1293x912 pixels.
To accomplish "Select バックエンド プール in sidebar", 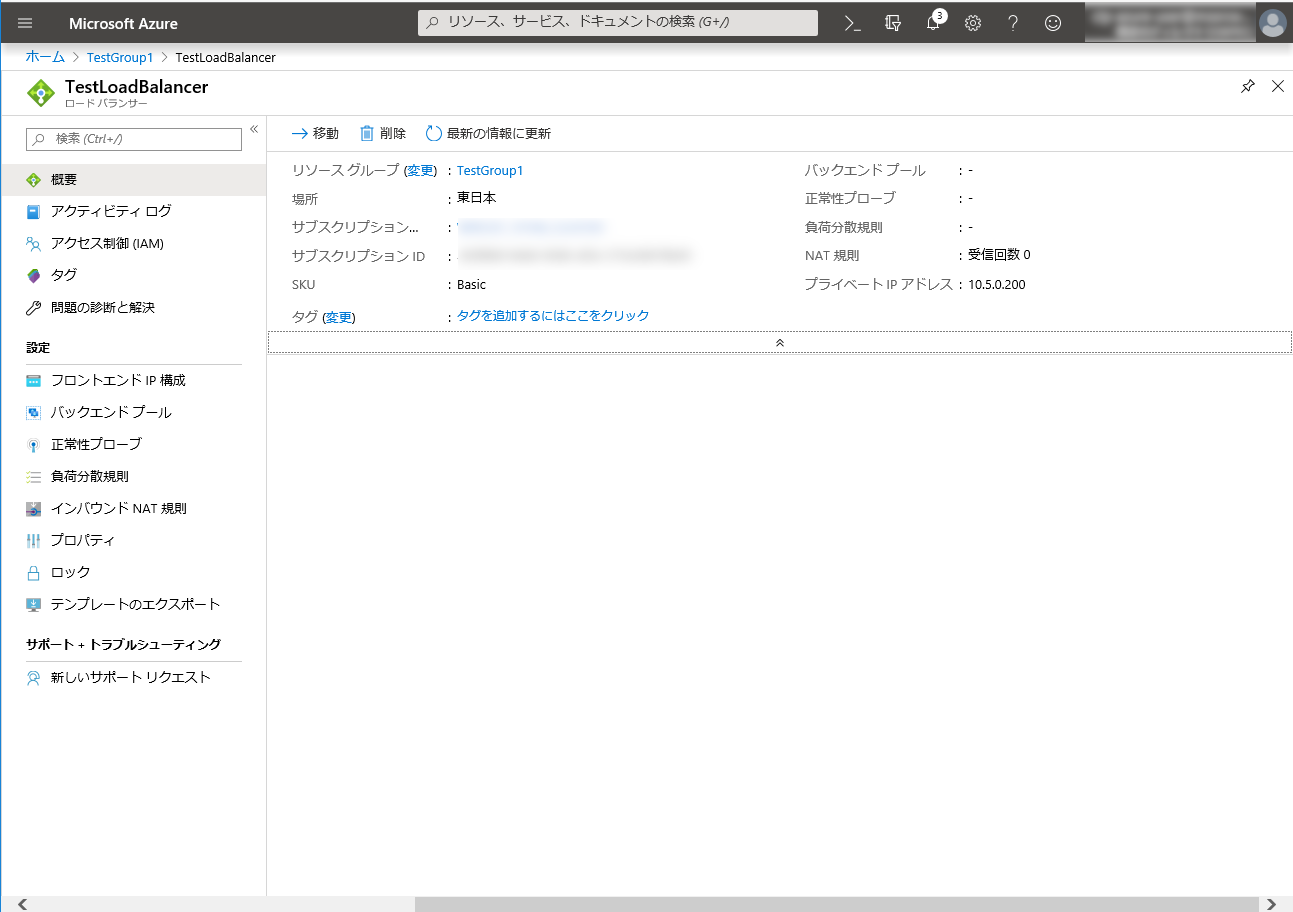I will pos(111,412).
